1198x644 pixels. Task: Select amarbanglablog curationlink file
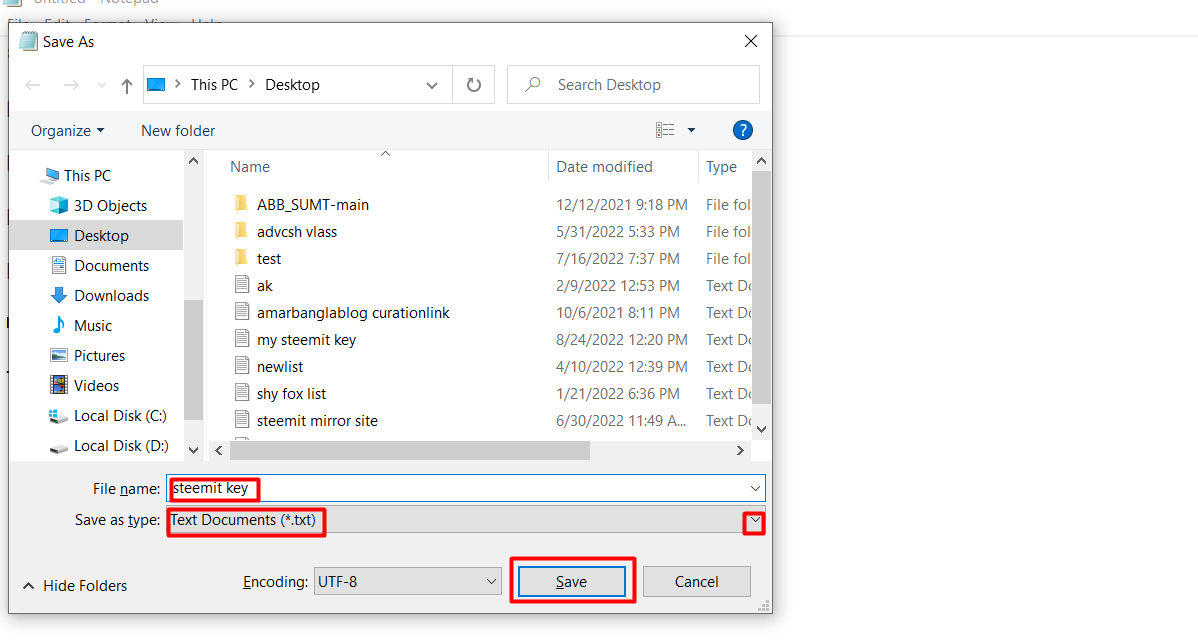click(x=353, y=312)
